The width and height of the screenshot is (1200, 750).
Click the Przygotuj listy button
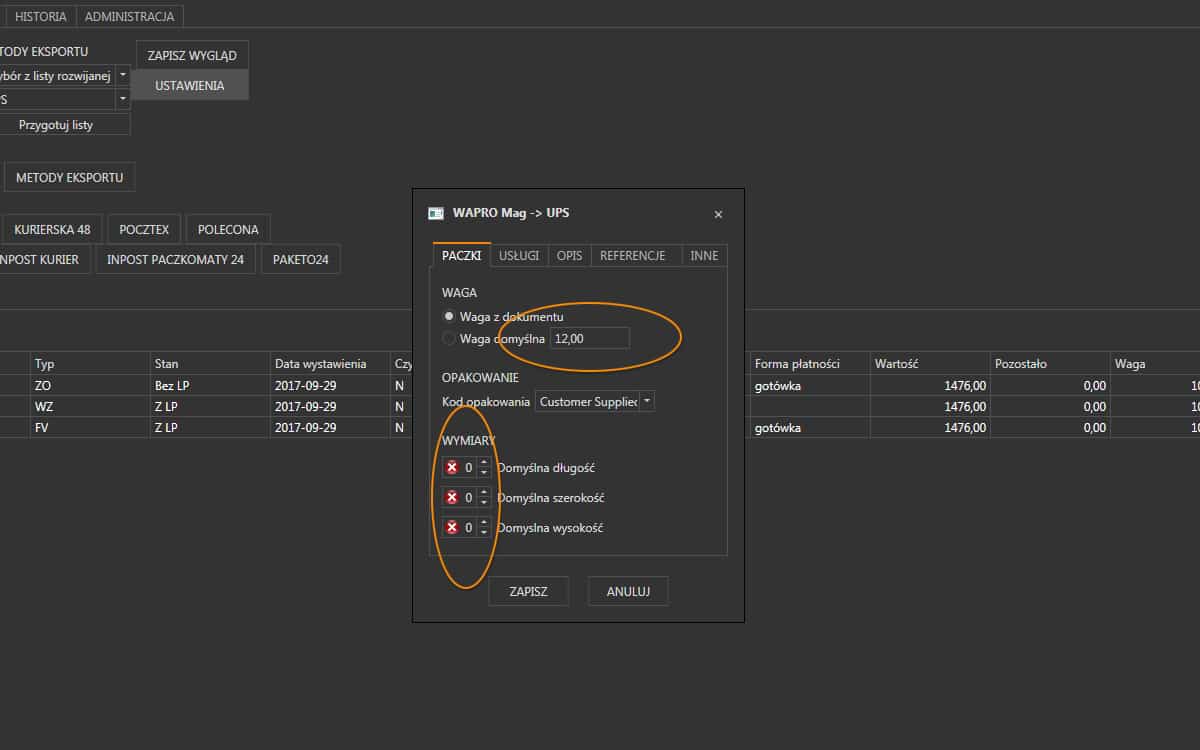tap(65, 124)
